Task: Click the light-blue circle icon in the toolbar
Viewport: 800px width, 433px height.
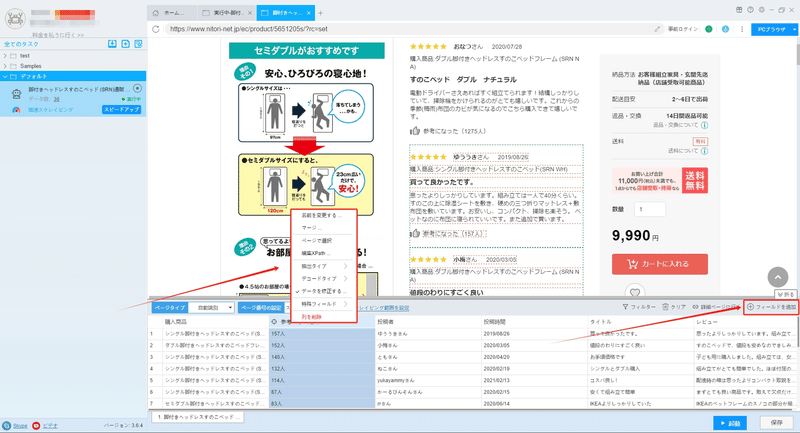Action: 725,29
